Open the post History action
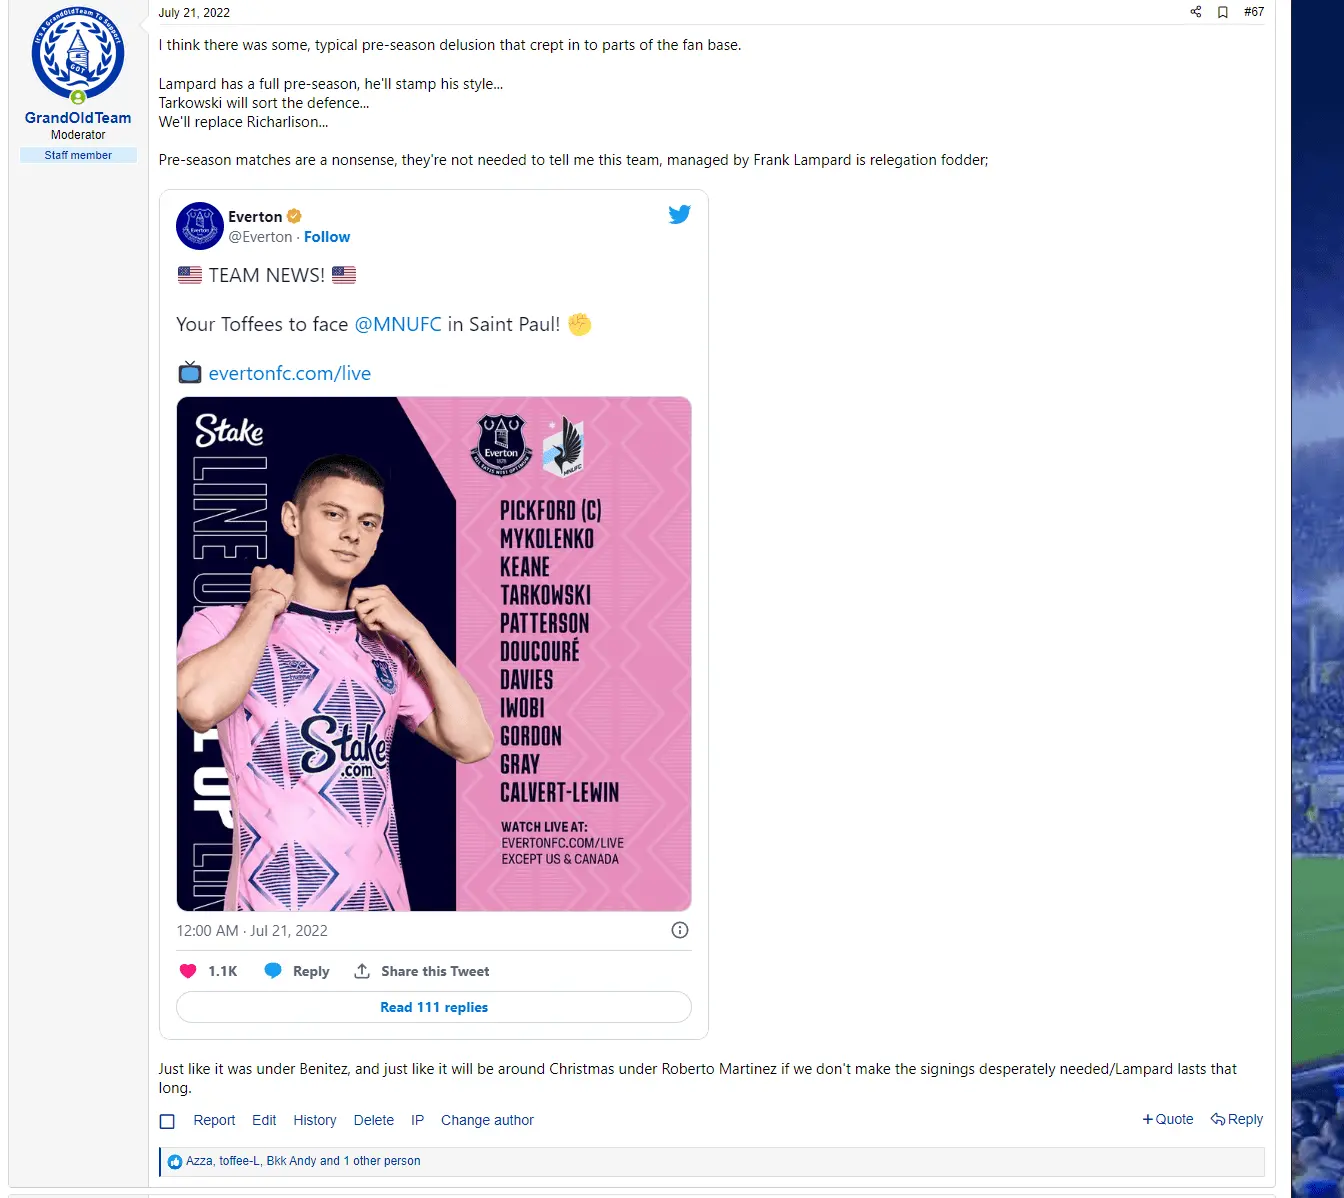Screen dimensions: 1344x1198 click(x=315, y=1120)
